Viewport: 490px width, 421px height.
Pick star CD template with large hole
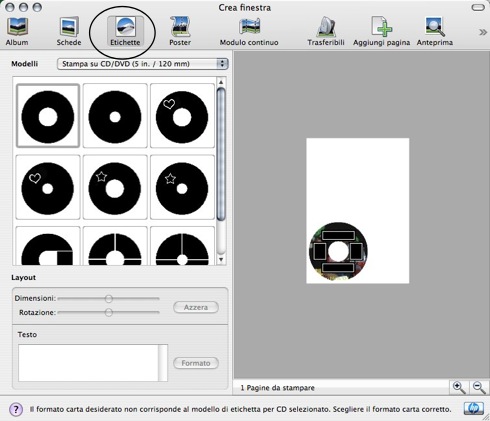[x=115, y=187]
